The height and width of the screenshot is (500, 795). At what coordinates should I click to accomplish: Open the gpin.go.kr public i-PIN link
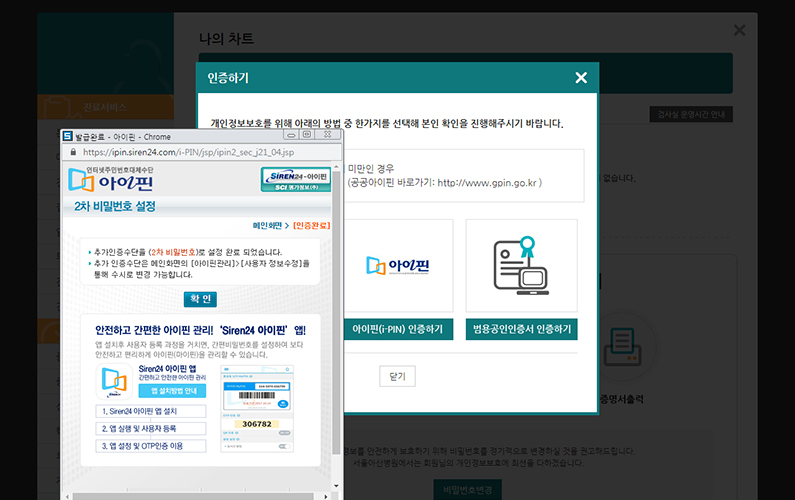(487, 183)
